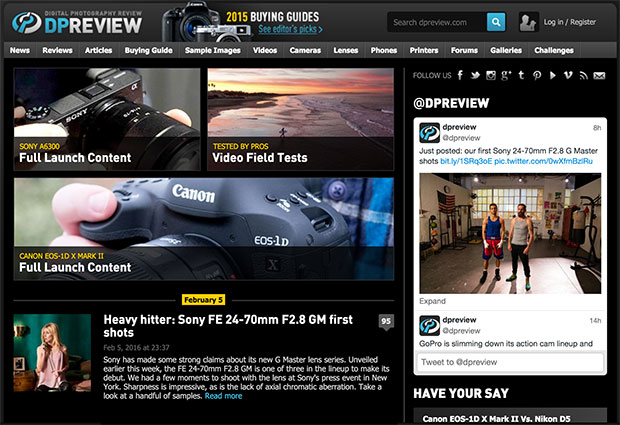
Task: Follow the See editor's picks link
Action: [291, 29]
